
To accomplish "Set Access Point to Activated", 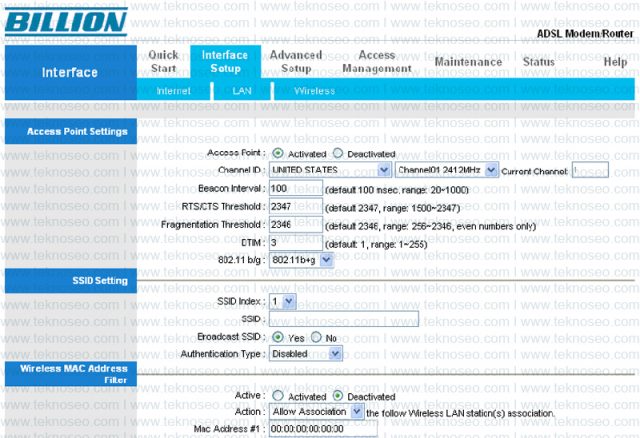I will tap(278, 153).
